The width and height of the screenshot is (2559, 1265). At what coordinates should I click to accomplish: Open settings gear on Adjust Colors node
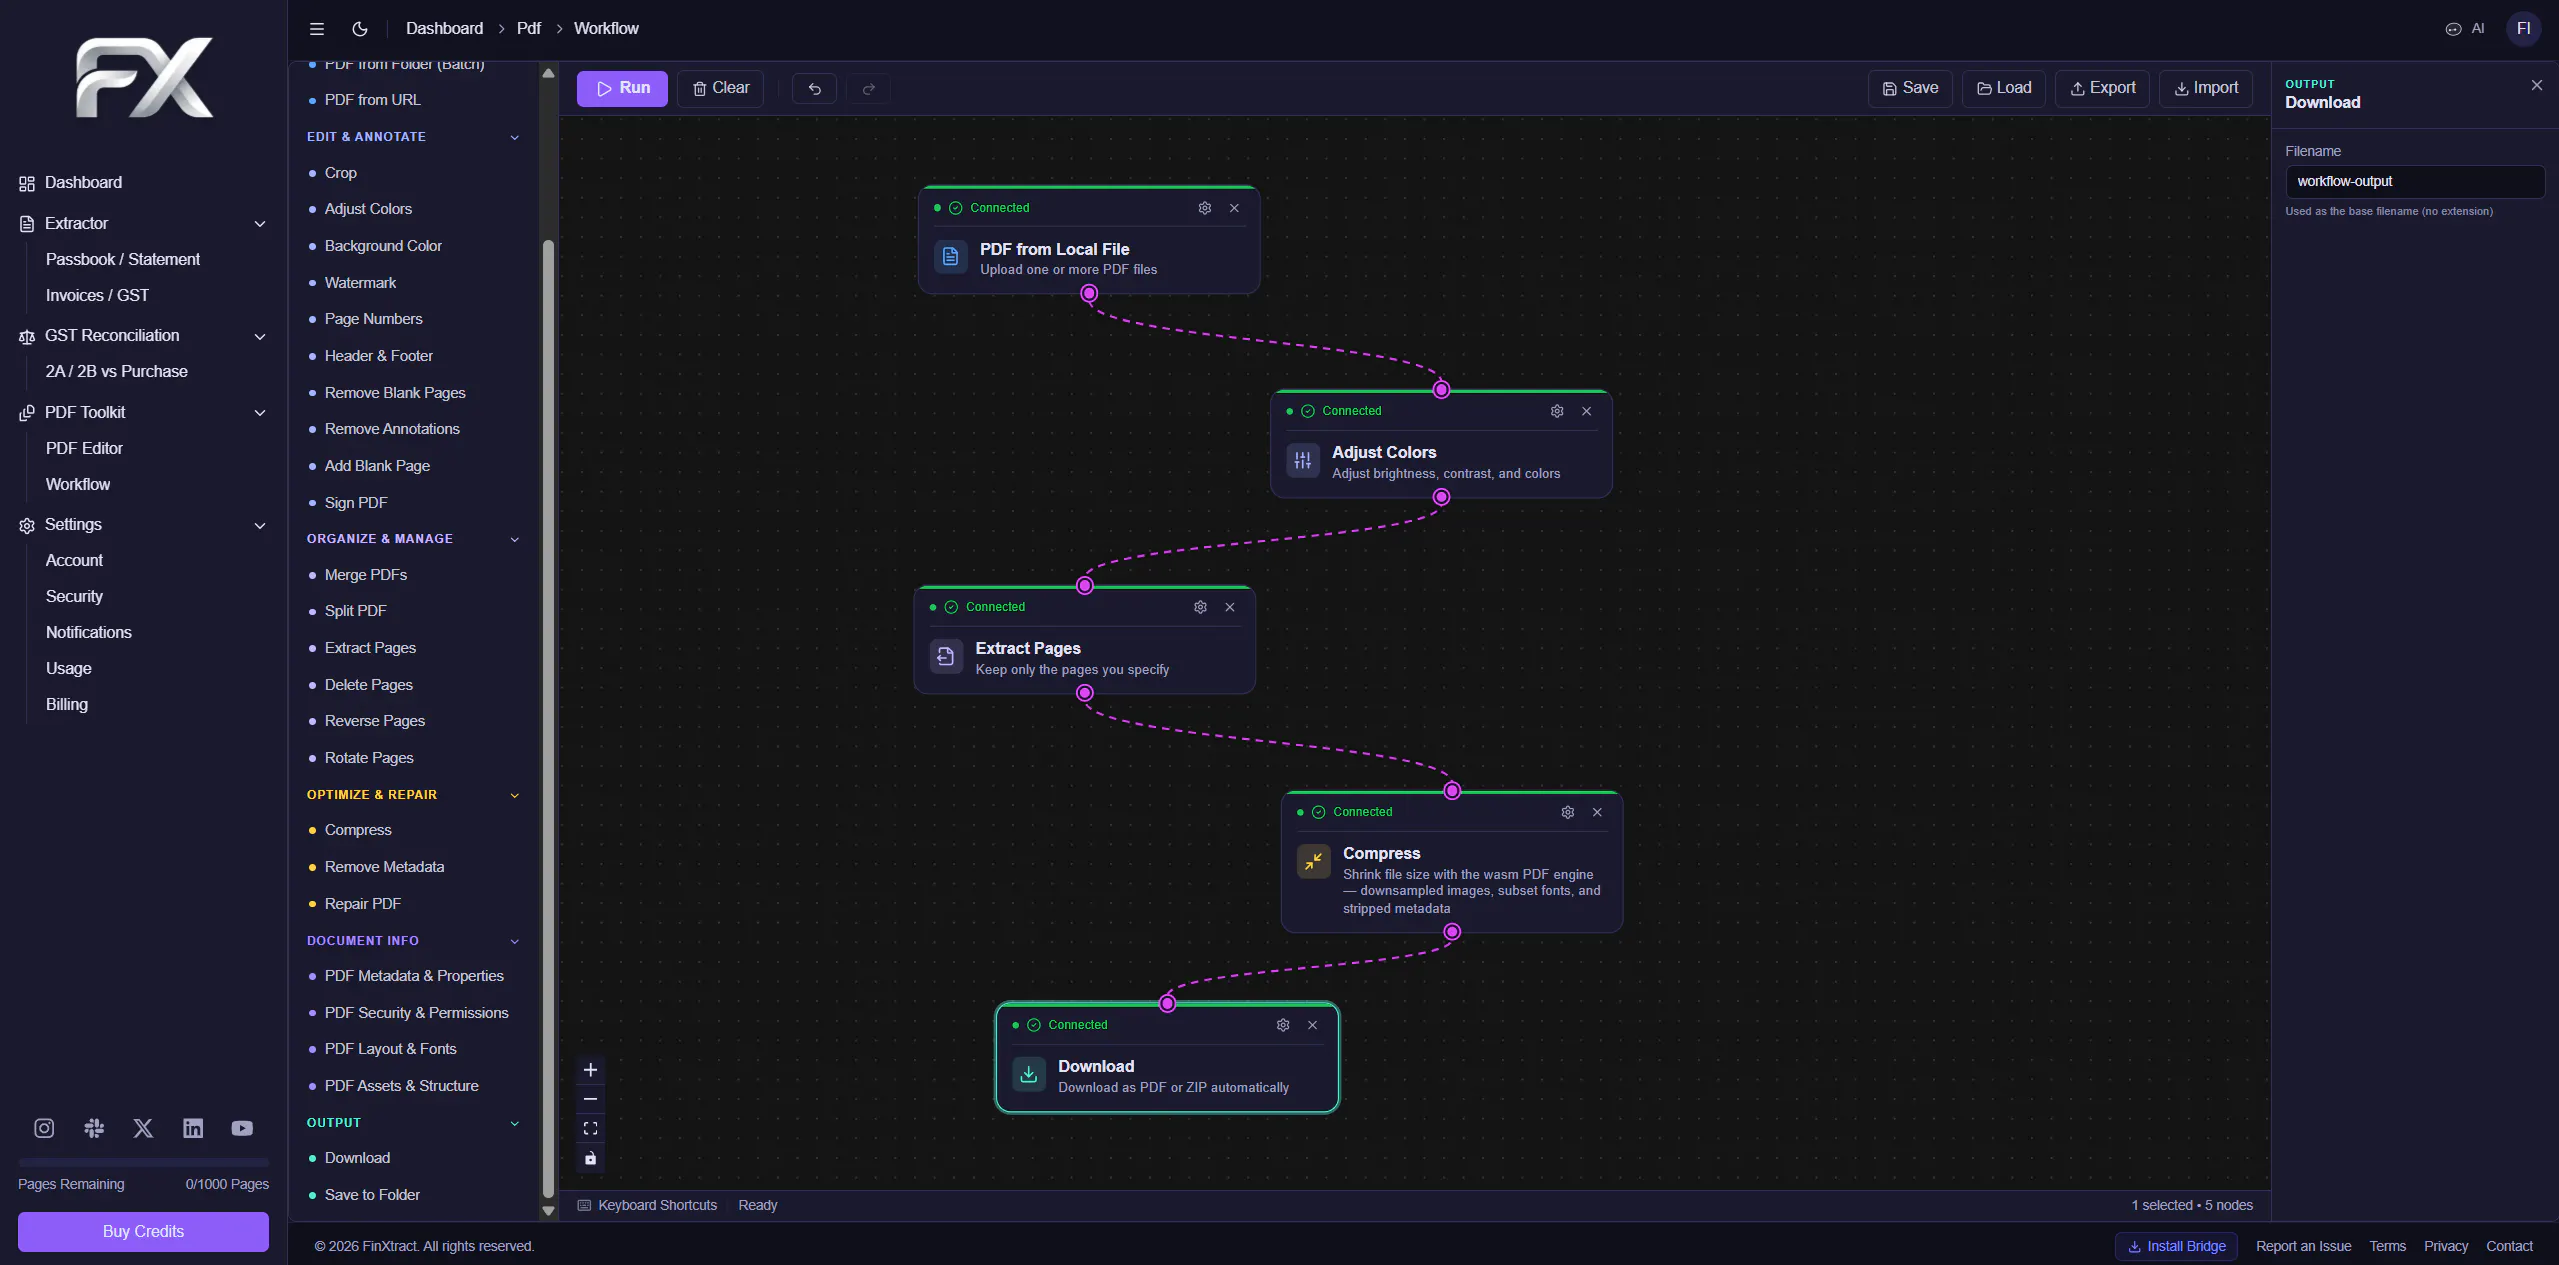[x=1557, y=411]
